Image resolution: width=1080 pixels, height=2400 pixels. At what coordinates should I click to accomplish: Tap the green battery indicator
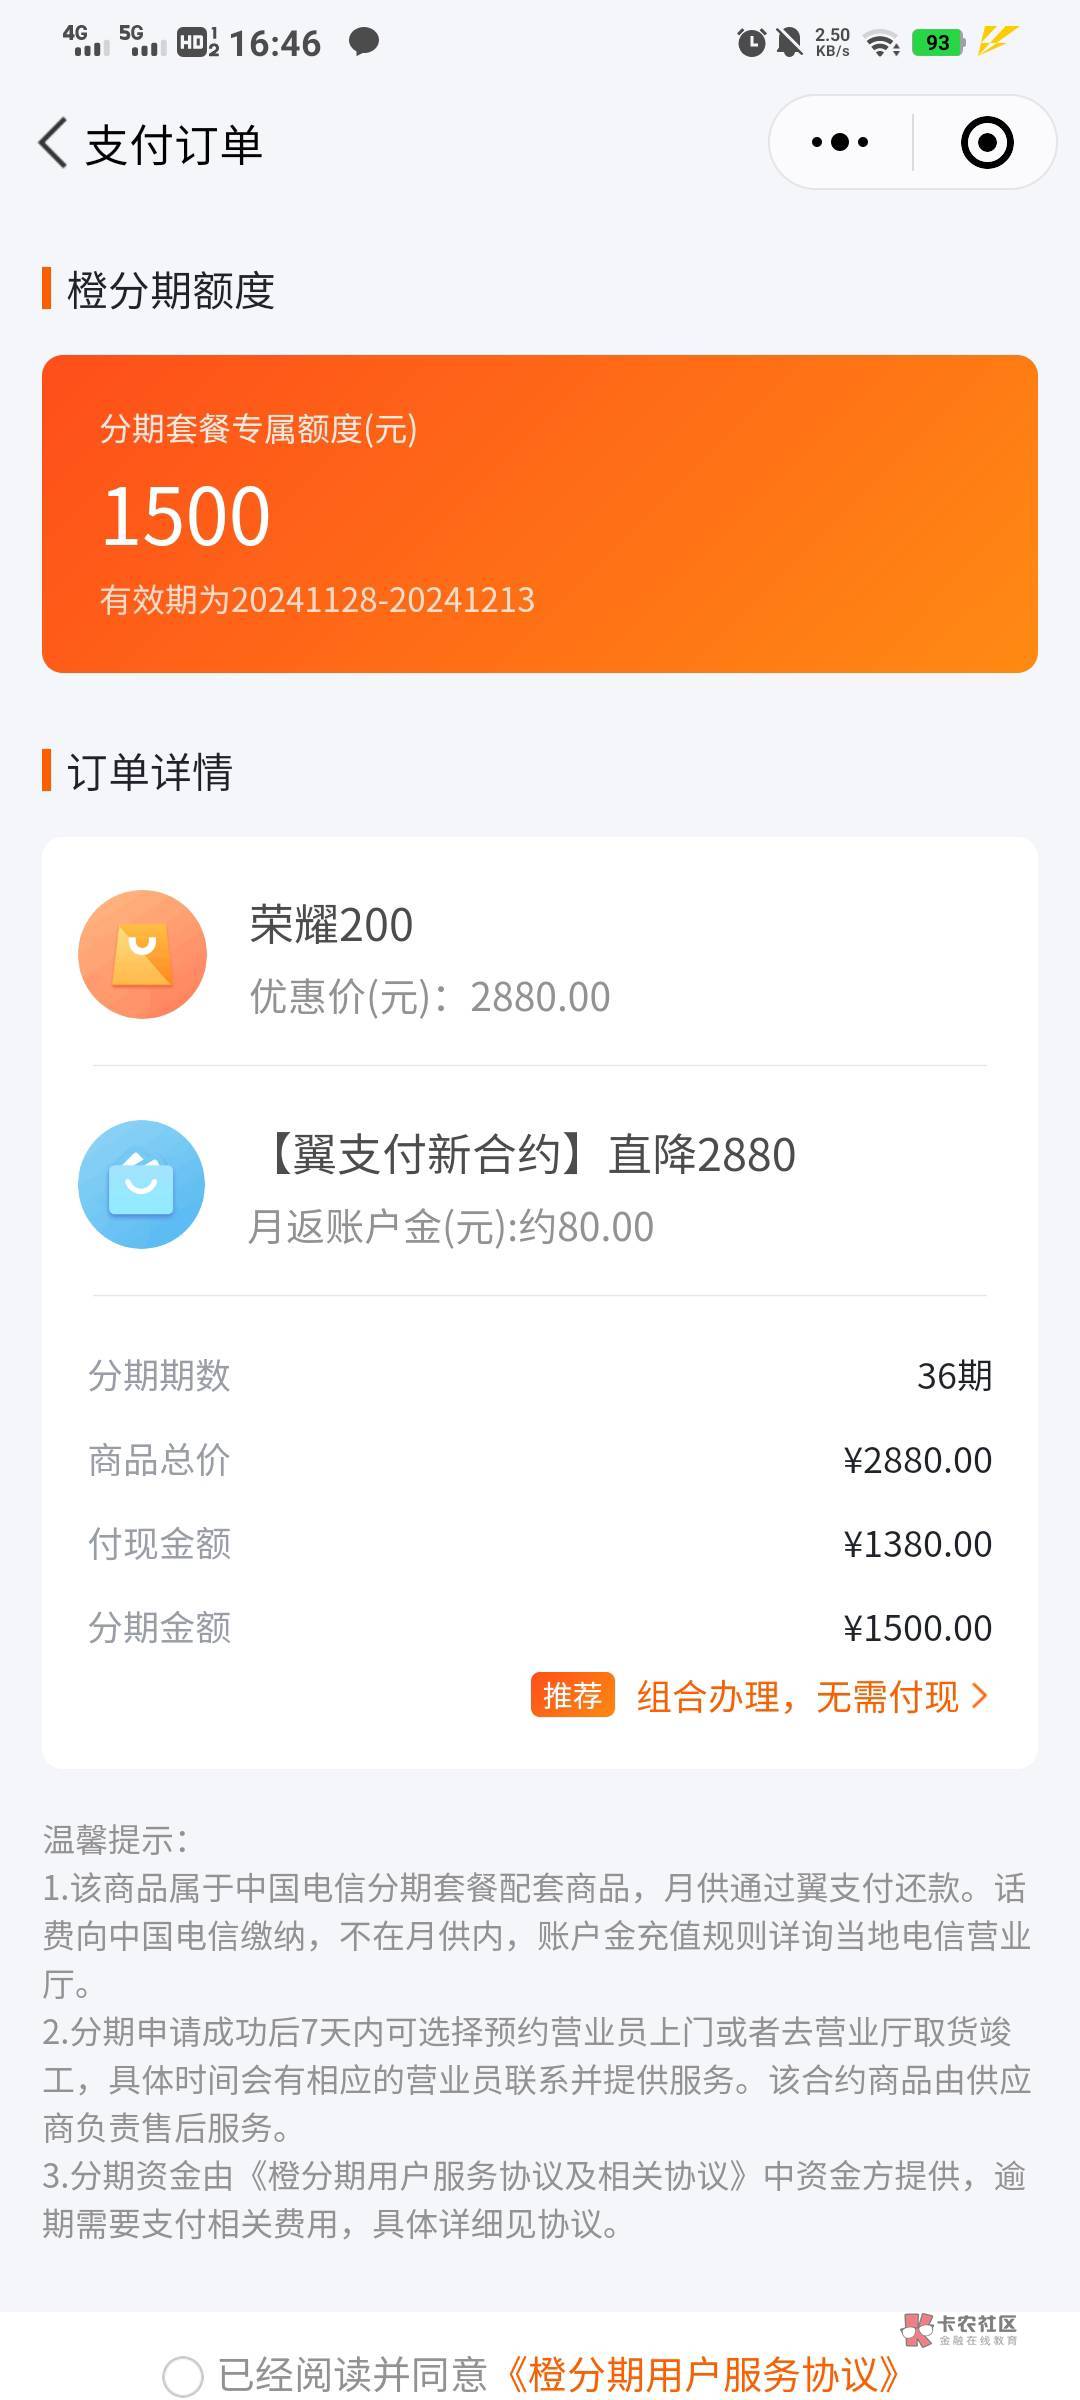pyautogui.click(x=938, y=42)
